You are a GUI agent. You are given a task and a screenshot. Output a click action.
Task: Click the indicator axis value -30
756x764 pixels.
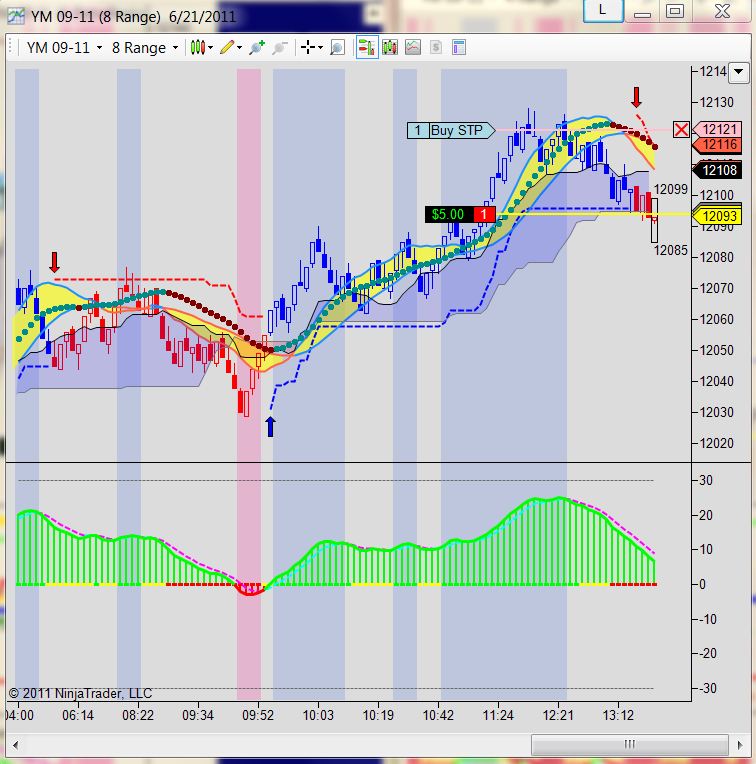(x=707, y=688)
